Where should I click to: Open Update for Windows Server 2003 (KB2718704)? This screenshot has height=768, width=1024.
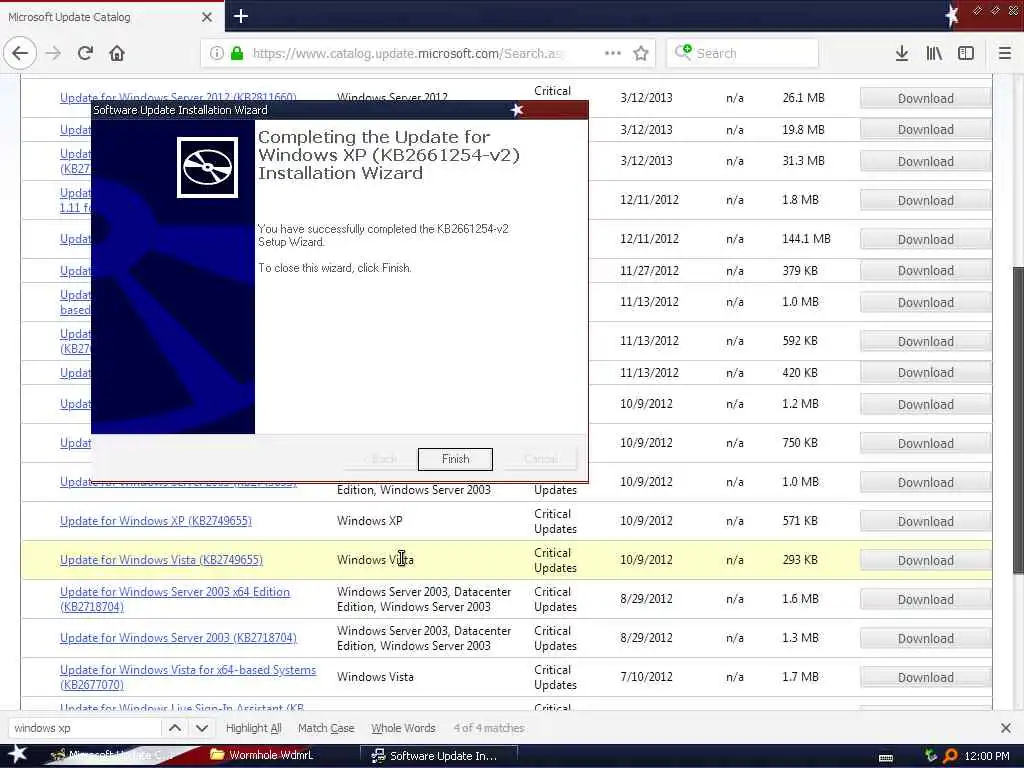tap(178, 637)
